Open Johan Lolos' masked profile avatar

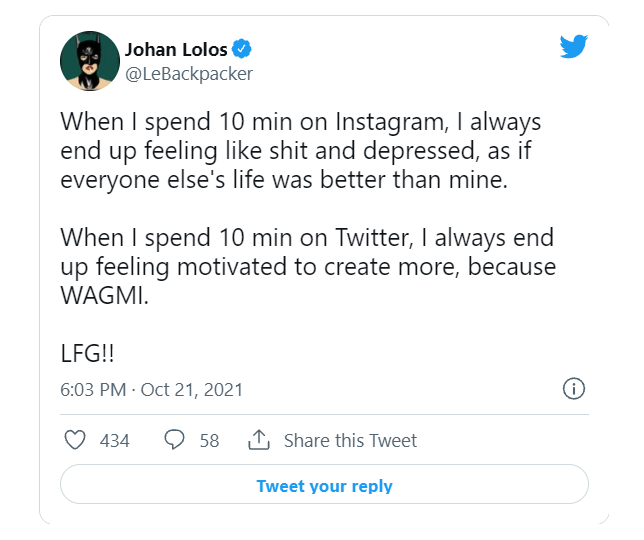[x=90, y=61]
